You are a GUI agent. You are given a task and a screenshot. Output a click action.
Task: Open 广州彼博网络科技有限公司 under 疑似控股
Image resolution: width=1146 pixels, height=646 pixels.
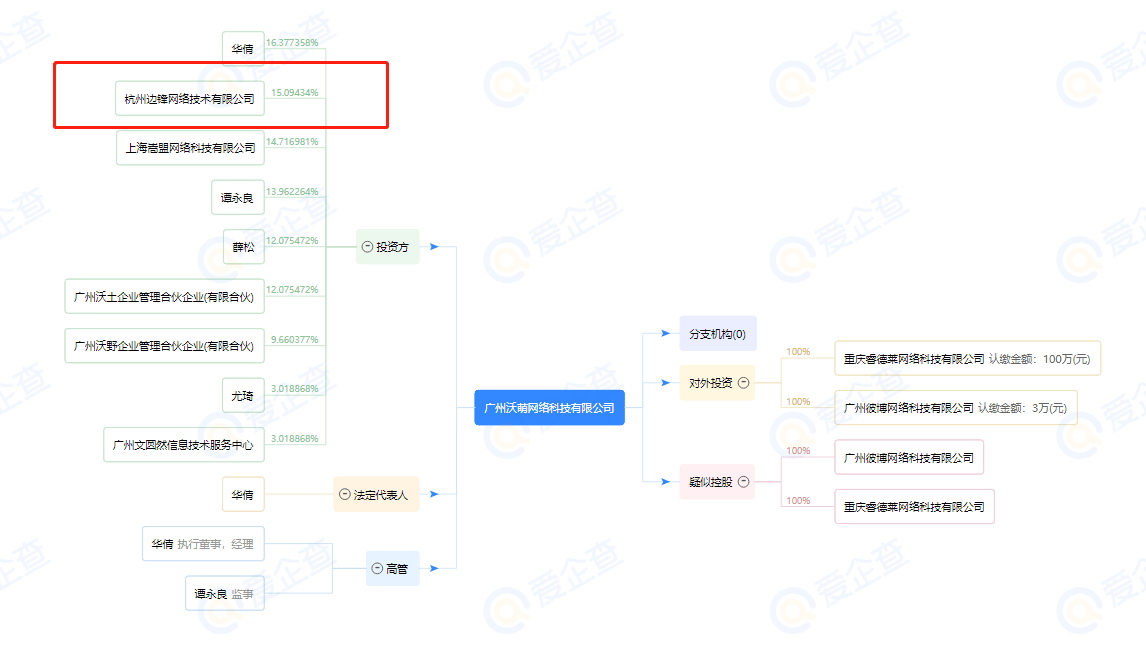[908, 458]
